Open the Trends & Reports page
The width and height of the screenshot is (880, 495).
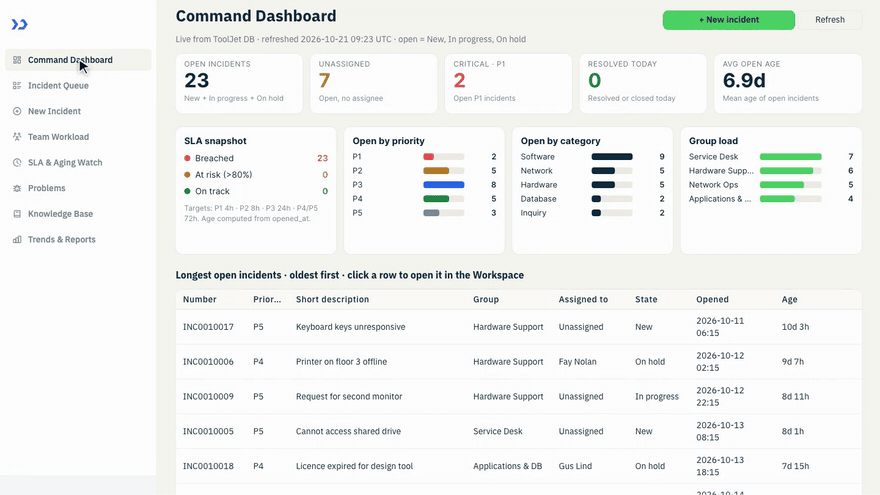78,239
